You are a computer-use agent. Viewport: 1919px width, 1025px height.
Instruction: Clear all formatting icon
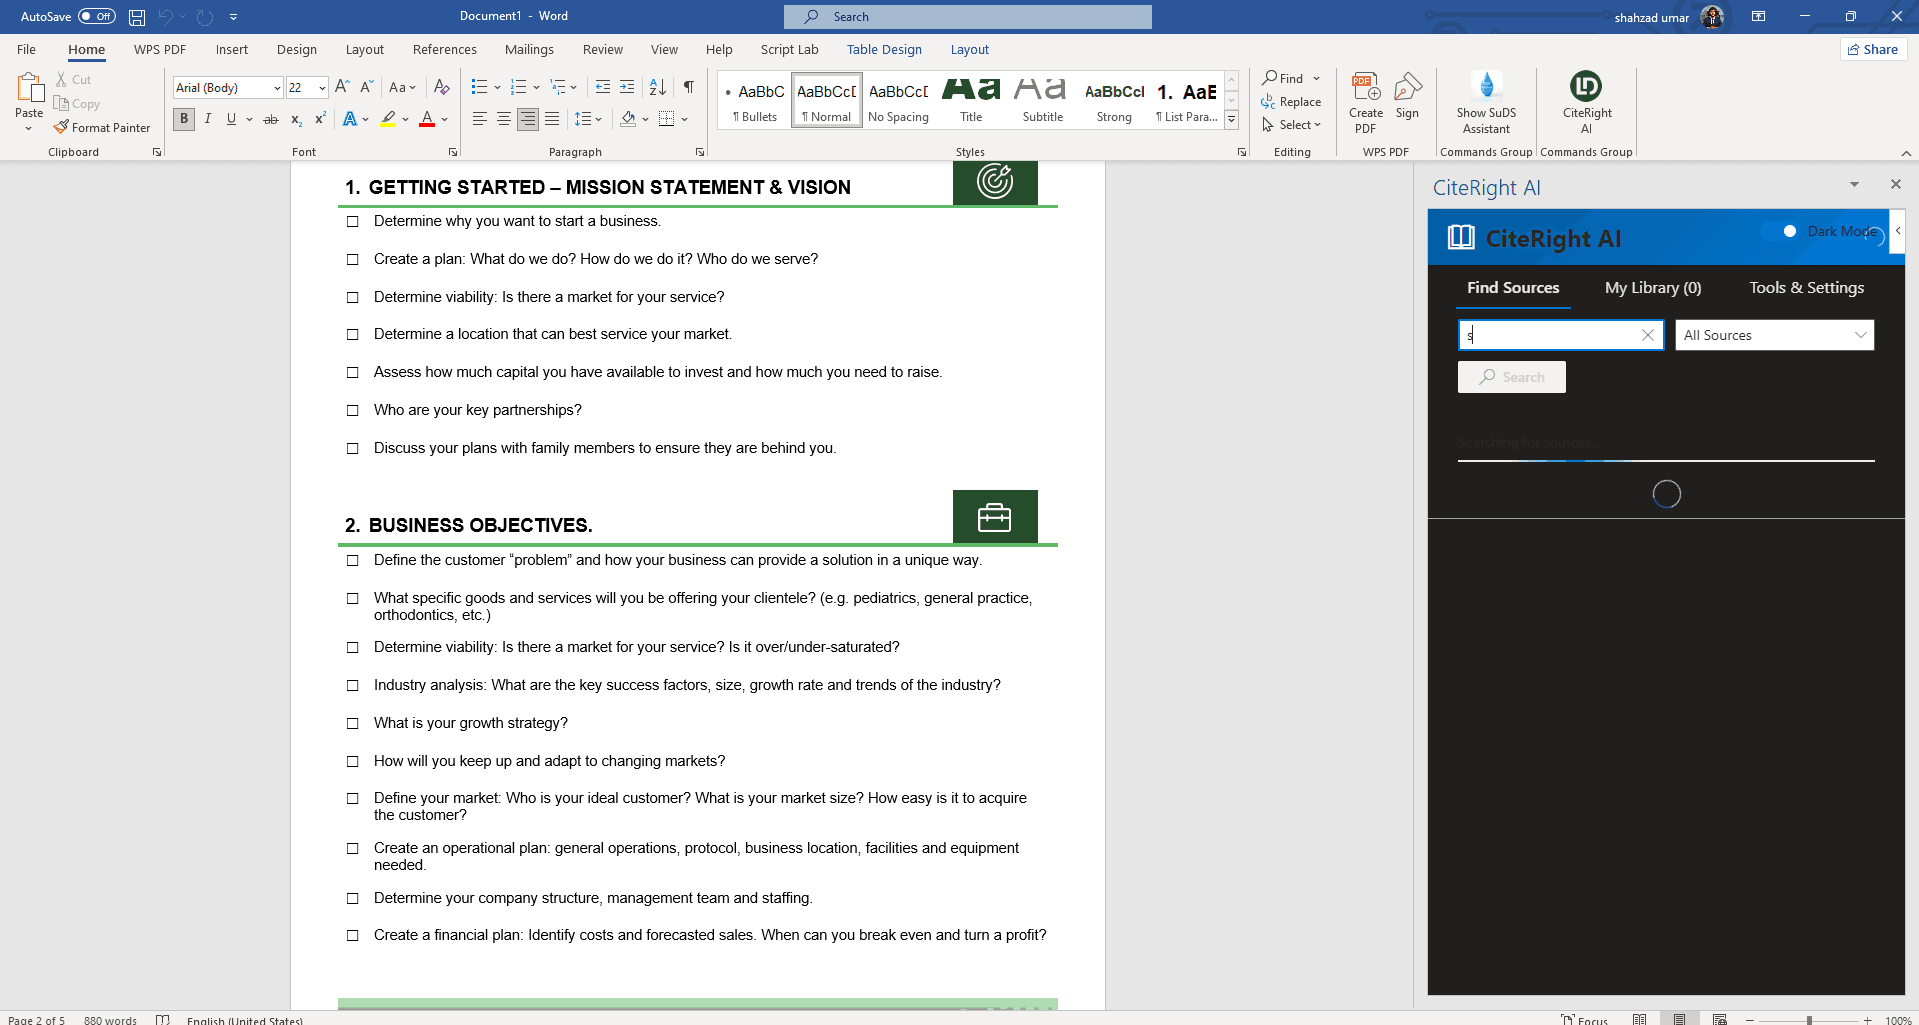coord(441,87)
